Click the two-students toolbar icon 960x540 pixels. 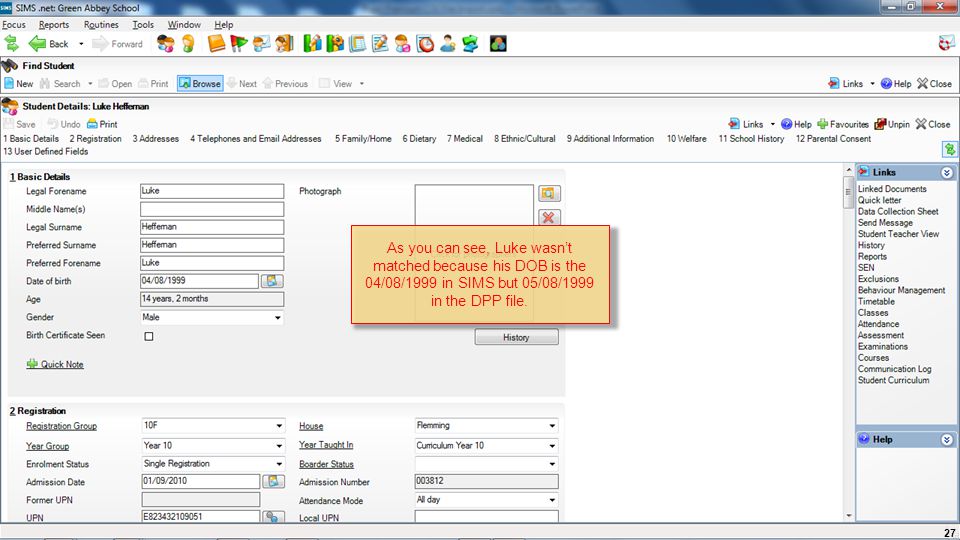pyautogui.click(x=165, y=43)
